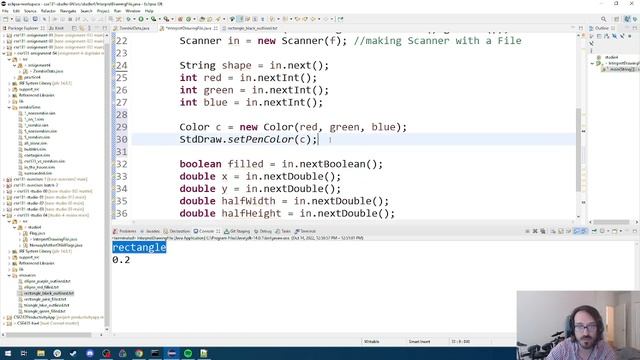Screen dimensions: 640x360
Task: Open the Tasks view tab
Action: click(x=283, y=231)
